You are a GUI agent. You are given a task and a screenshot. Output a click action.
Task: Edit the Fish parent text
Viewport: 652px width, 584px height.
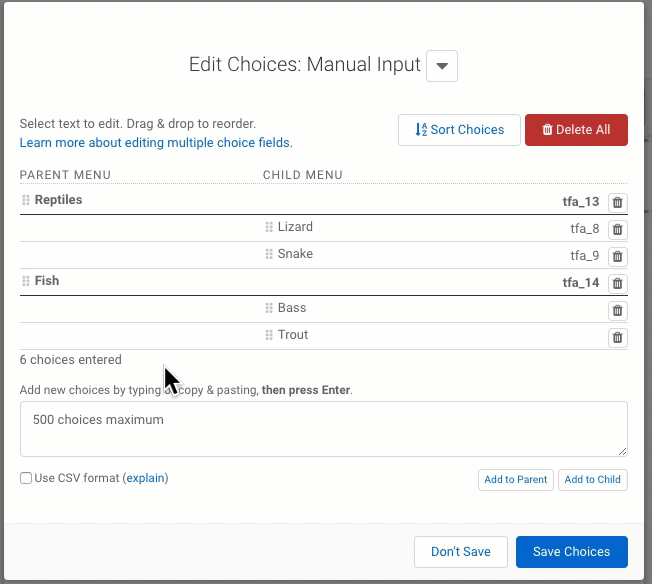tap(47, 281)
